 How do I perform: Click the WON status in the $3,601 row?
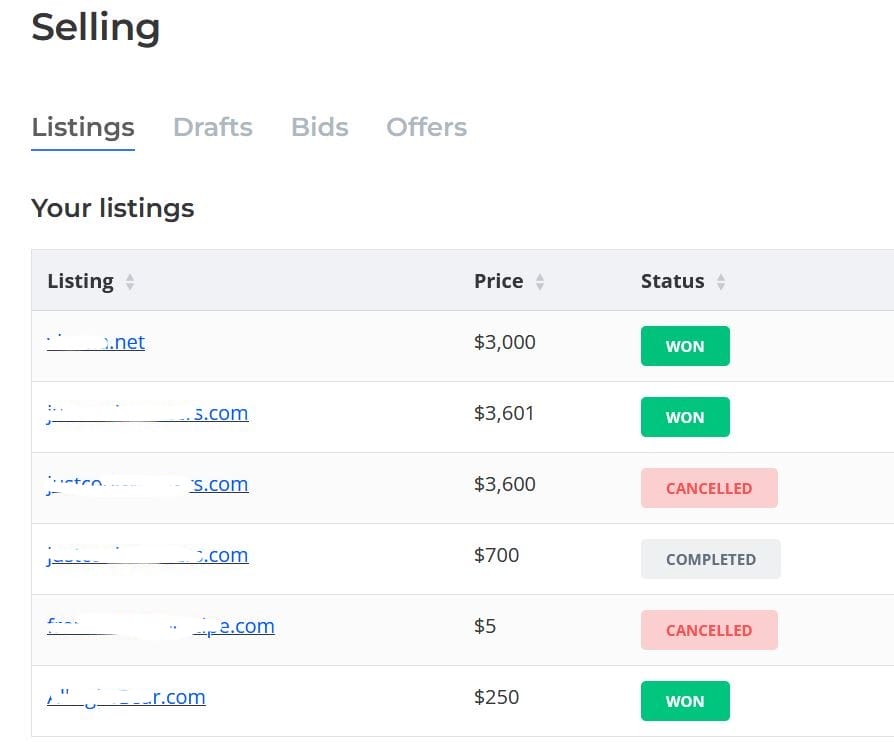[685, 418]
